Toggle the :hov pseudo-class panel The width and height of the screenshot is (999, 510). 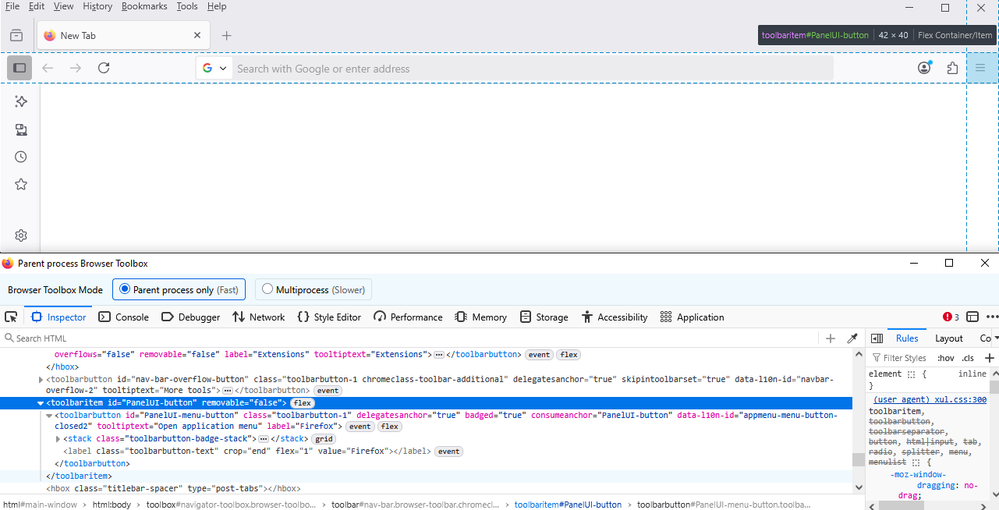coord(945,358)
